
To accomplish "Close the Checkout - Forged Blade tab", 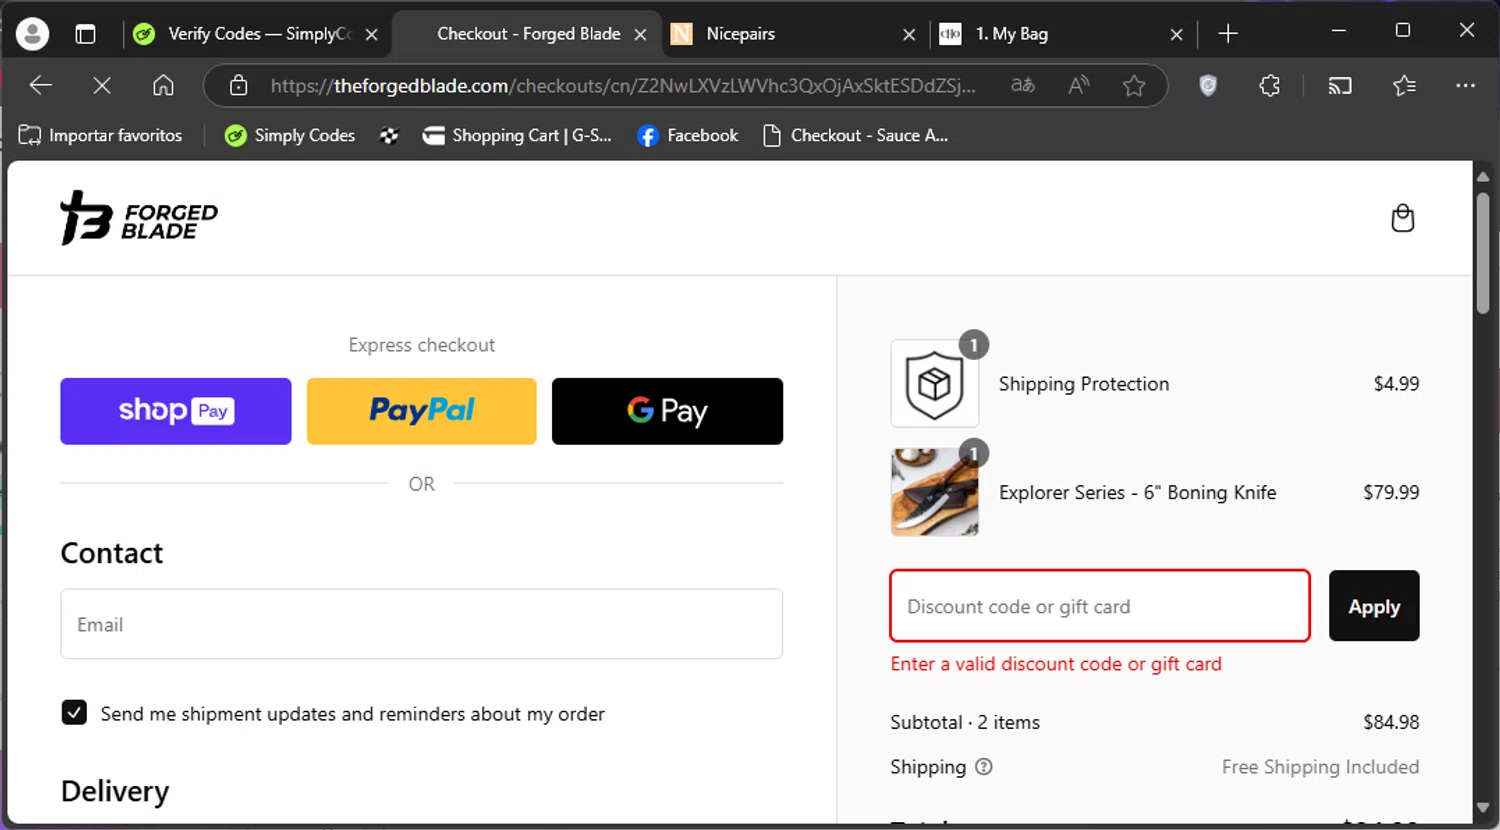I will 640,34.
